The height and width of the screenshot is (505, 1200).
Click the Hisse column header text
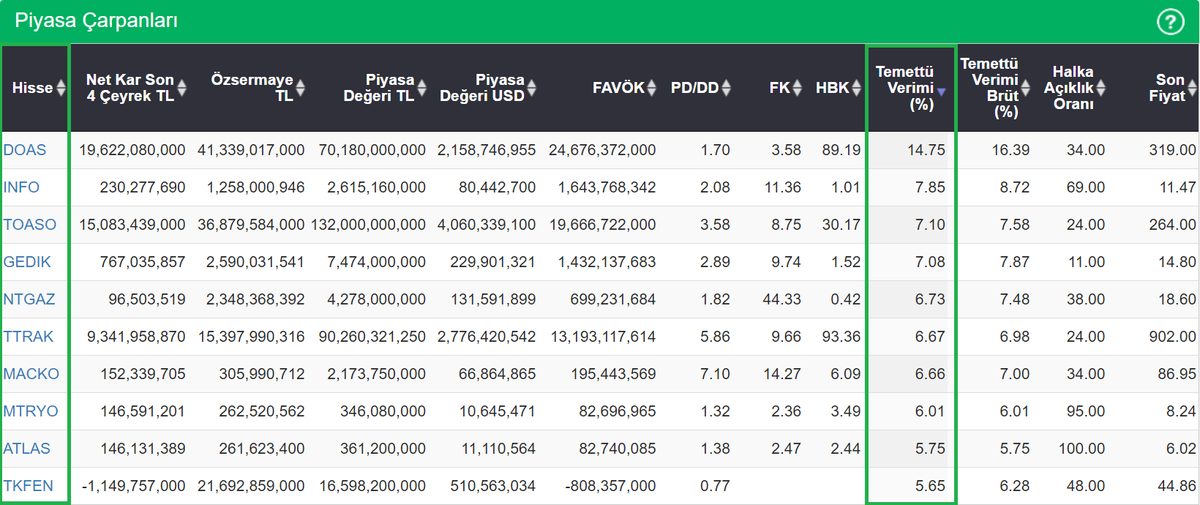[33, 88]
